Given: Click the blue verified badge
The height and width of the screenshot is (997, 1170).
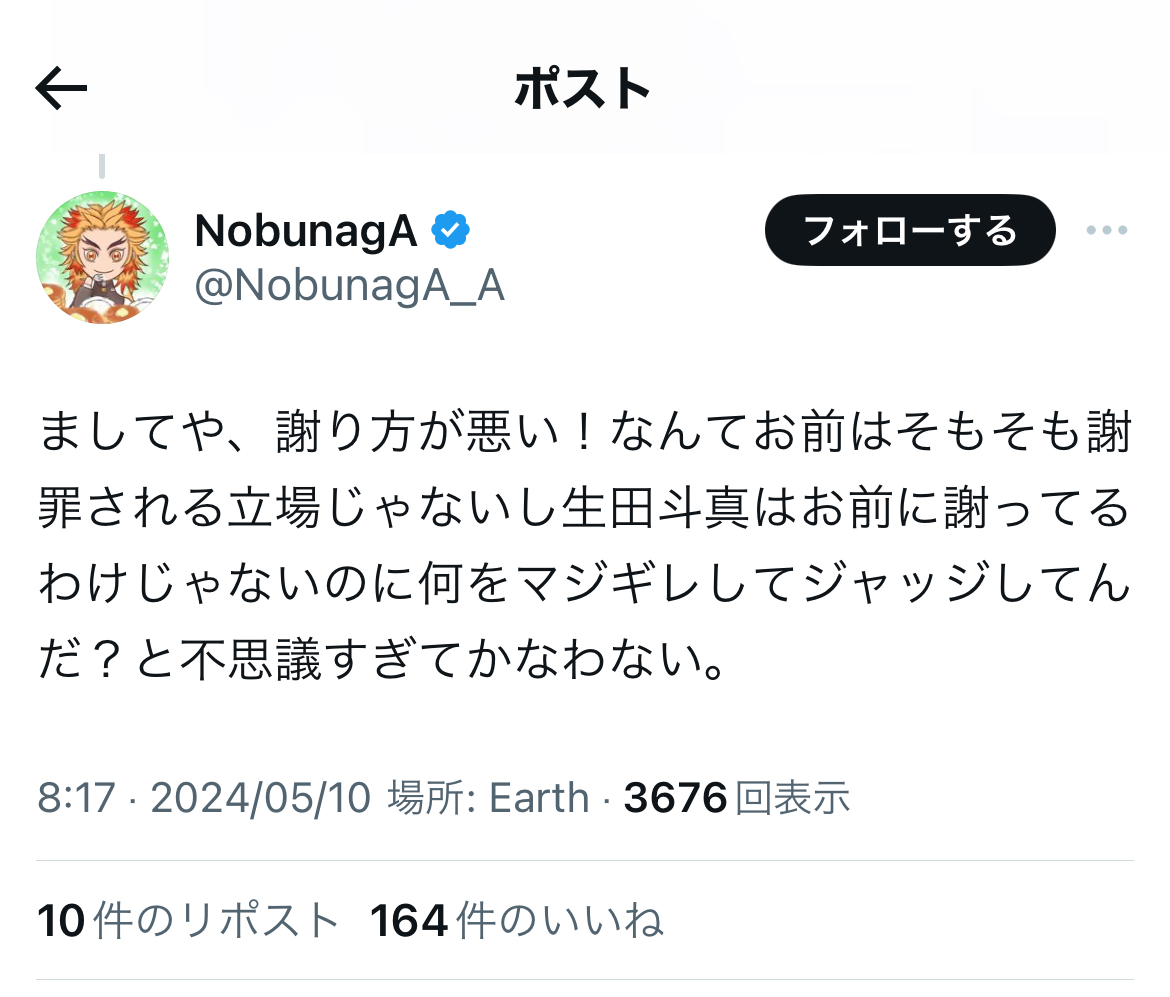Looking at the screenshot, I should point(451,230).
